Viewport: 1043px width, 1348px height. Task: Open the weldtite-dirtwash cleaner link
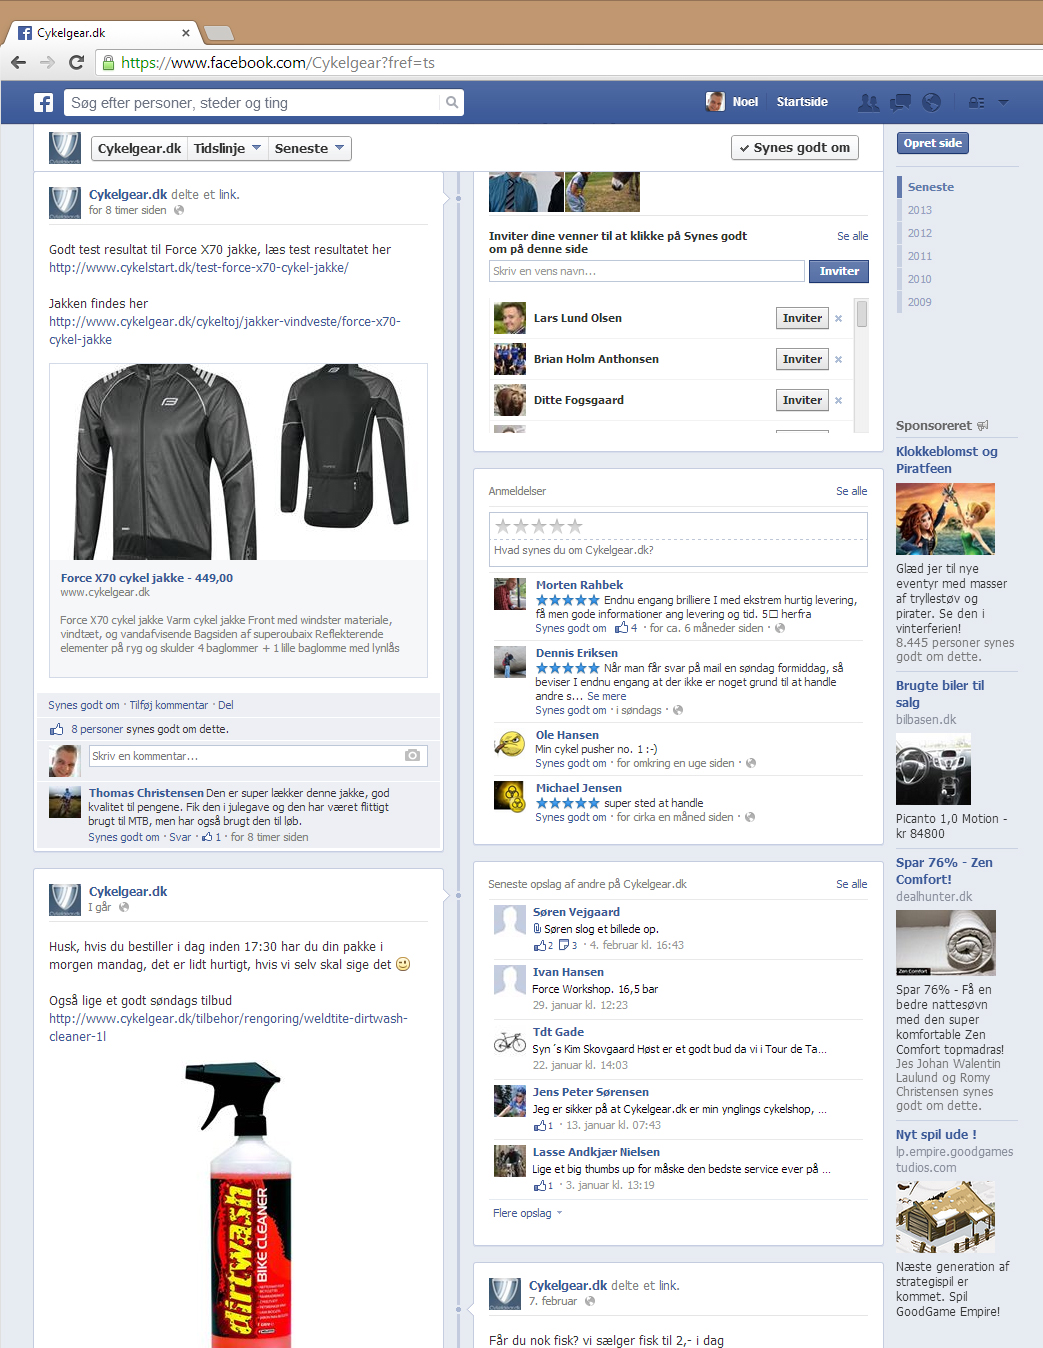pyautogui.click(x=228, y=1028)
